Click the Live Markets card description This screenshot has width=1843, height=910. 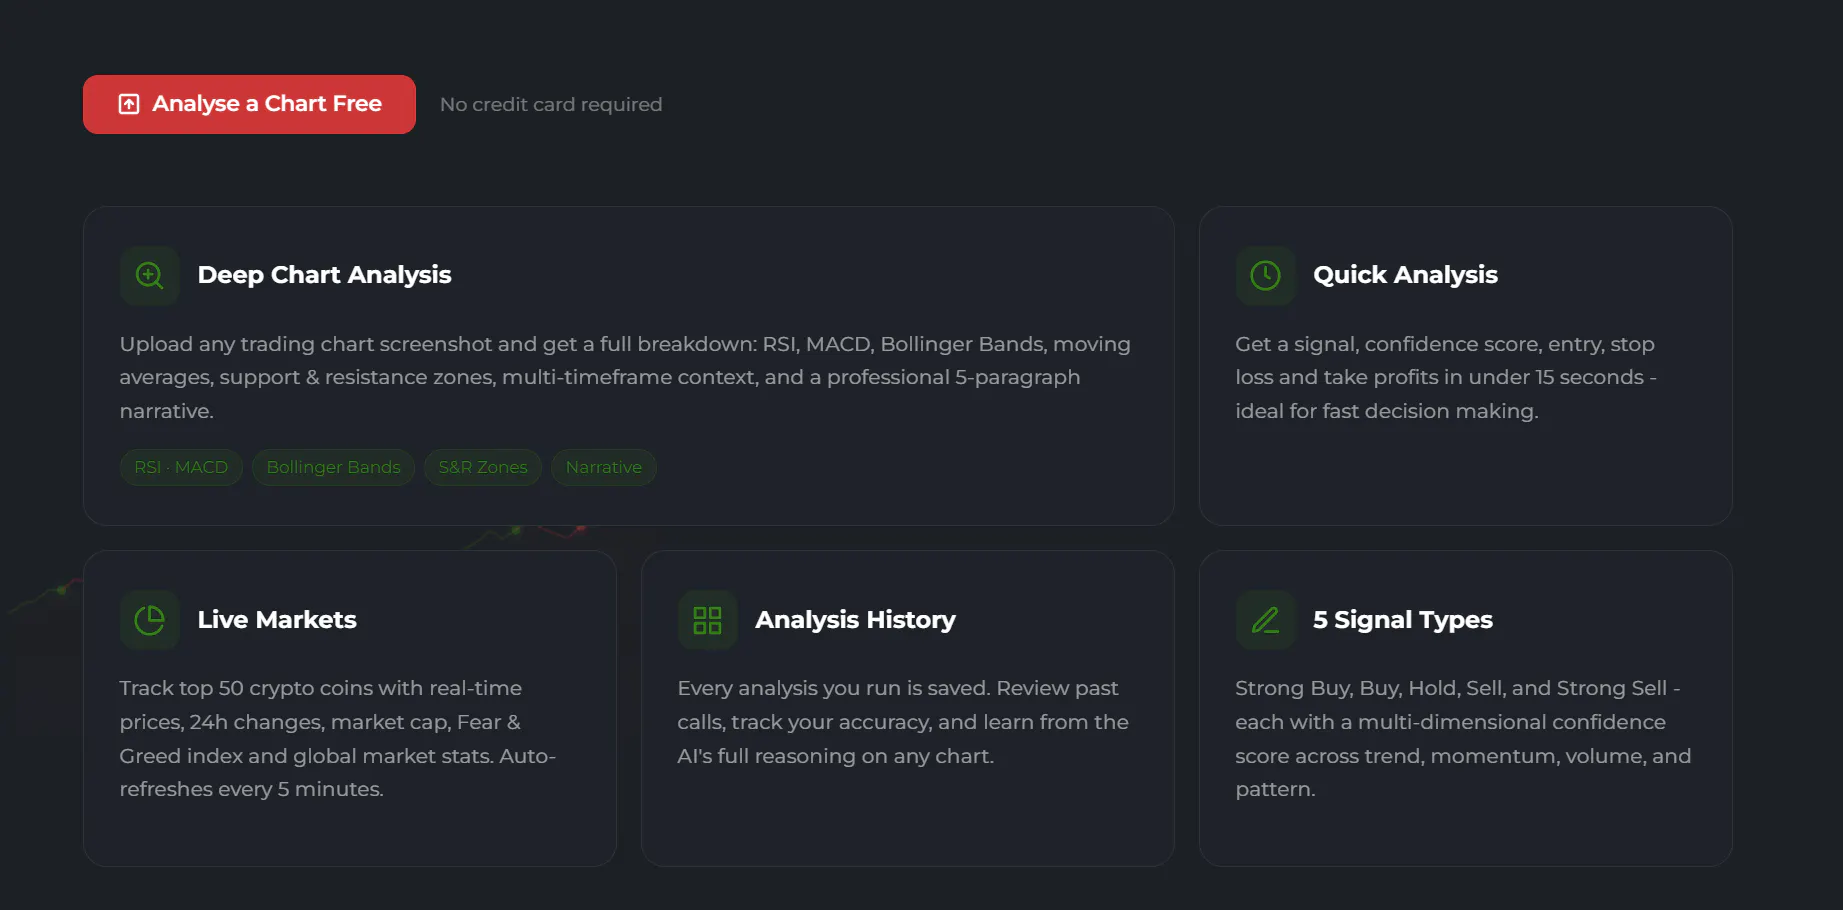tap(338, 739)
